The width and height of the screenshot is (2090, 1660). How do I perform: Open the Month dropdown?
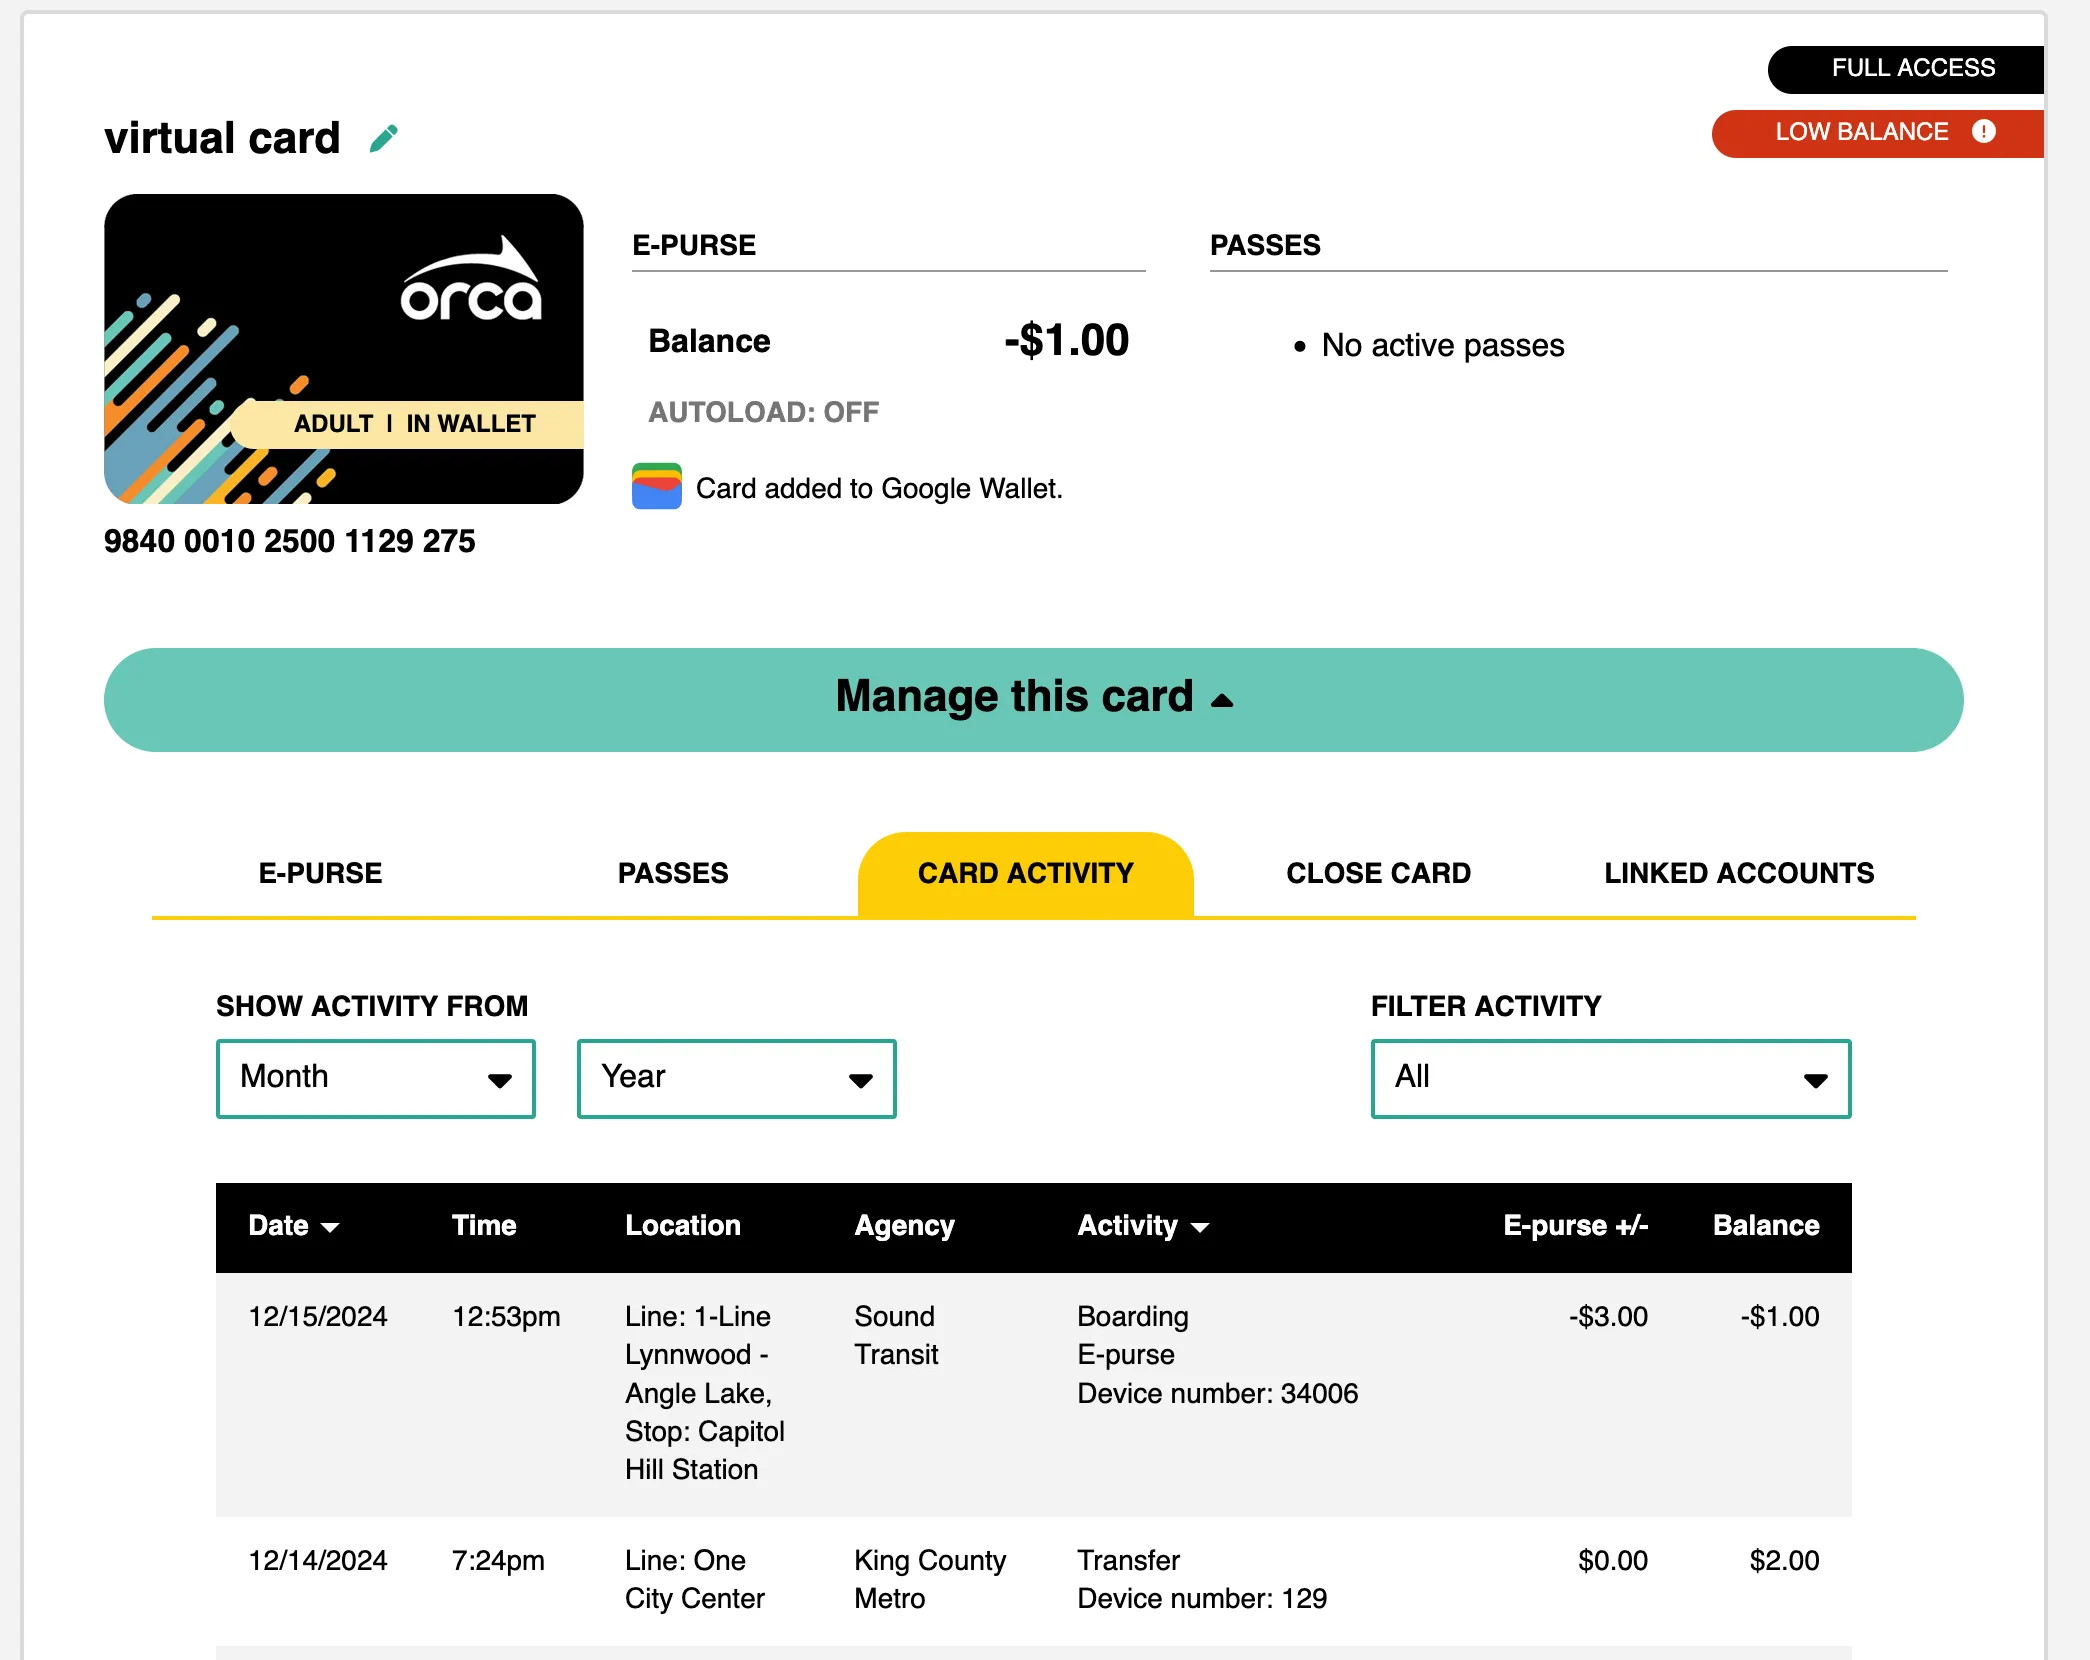tap(376, 1078)
